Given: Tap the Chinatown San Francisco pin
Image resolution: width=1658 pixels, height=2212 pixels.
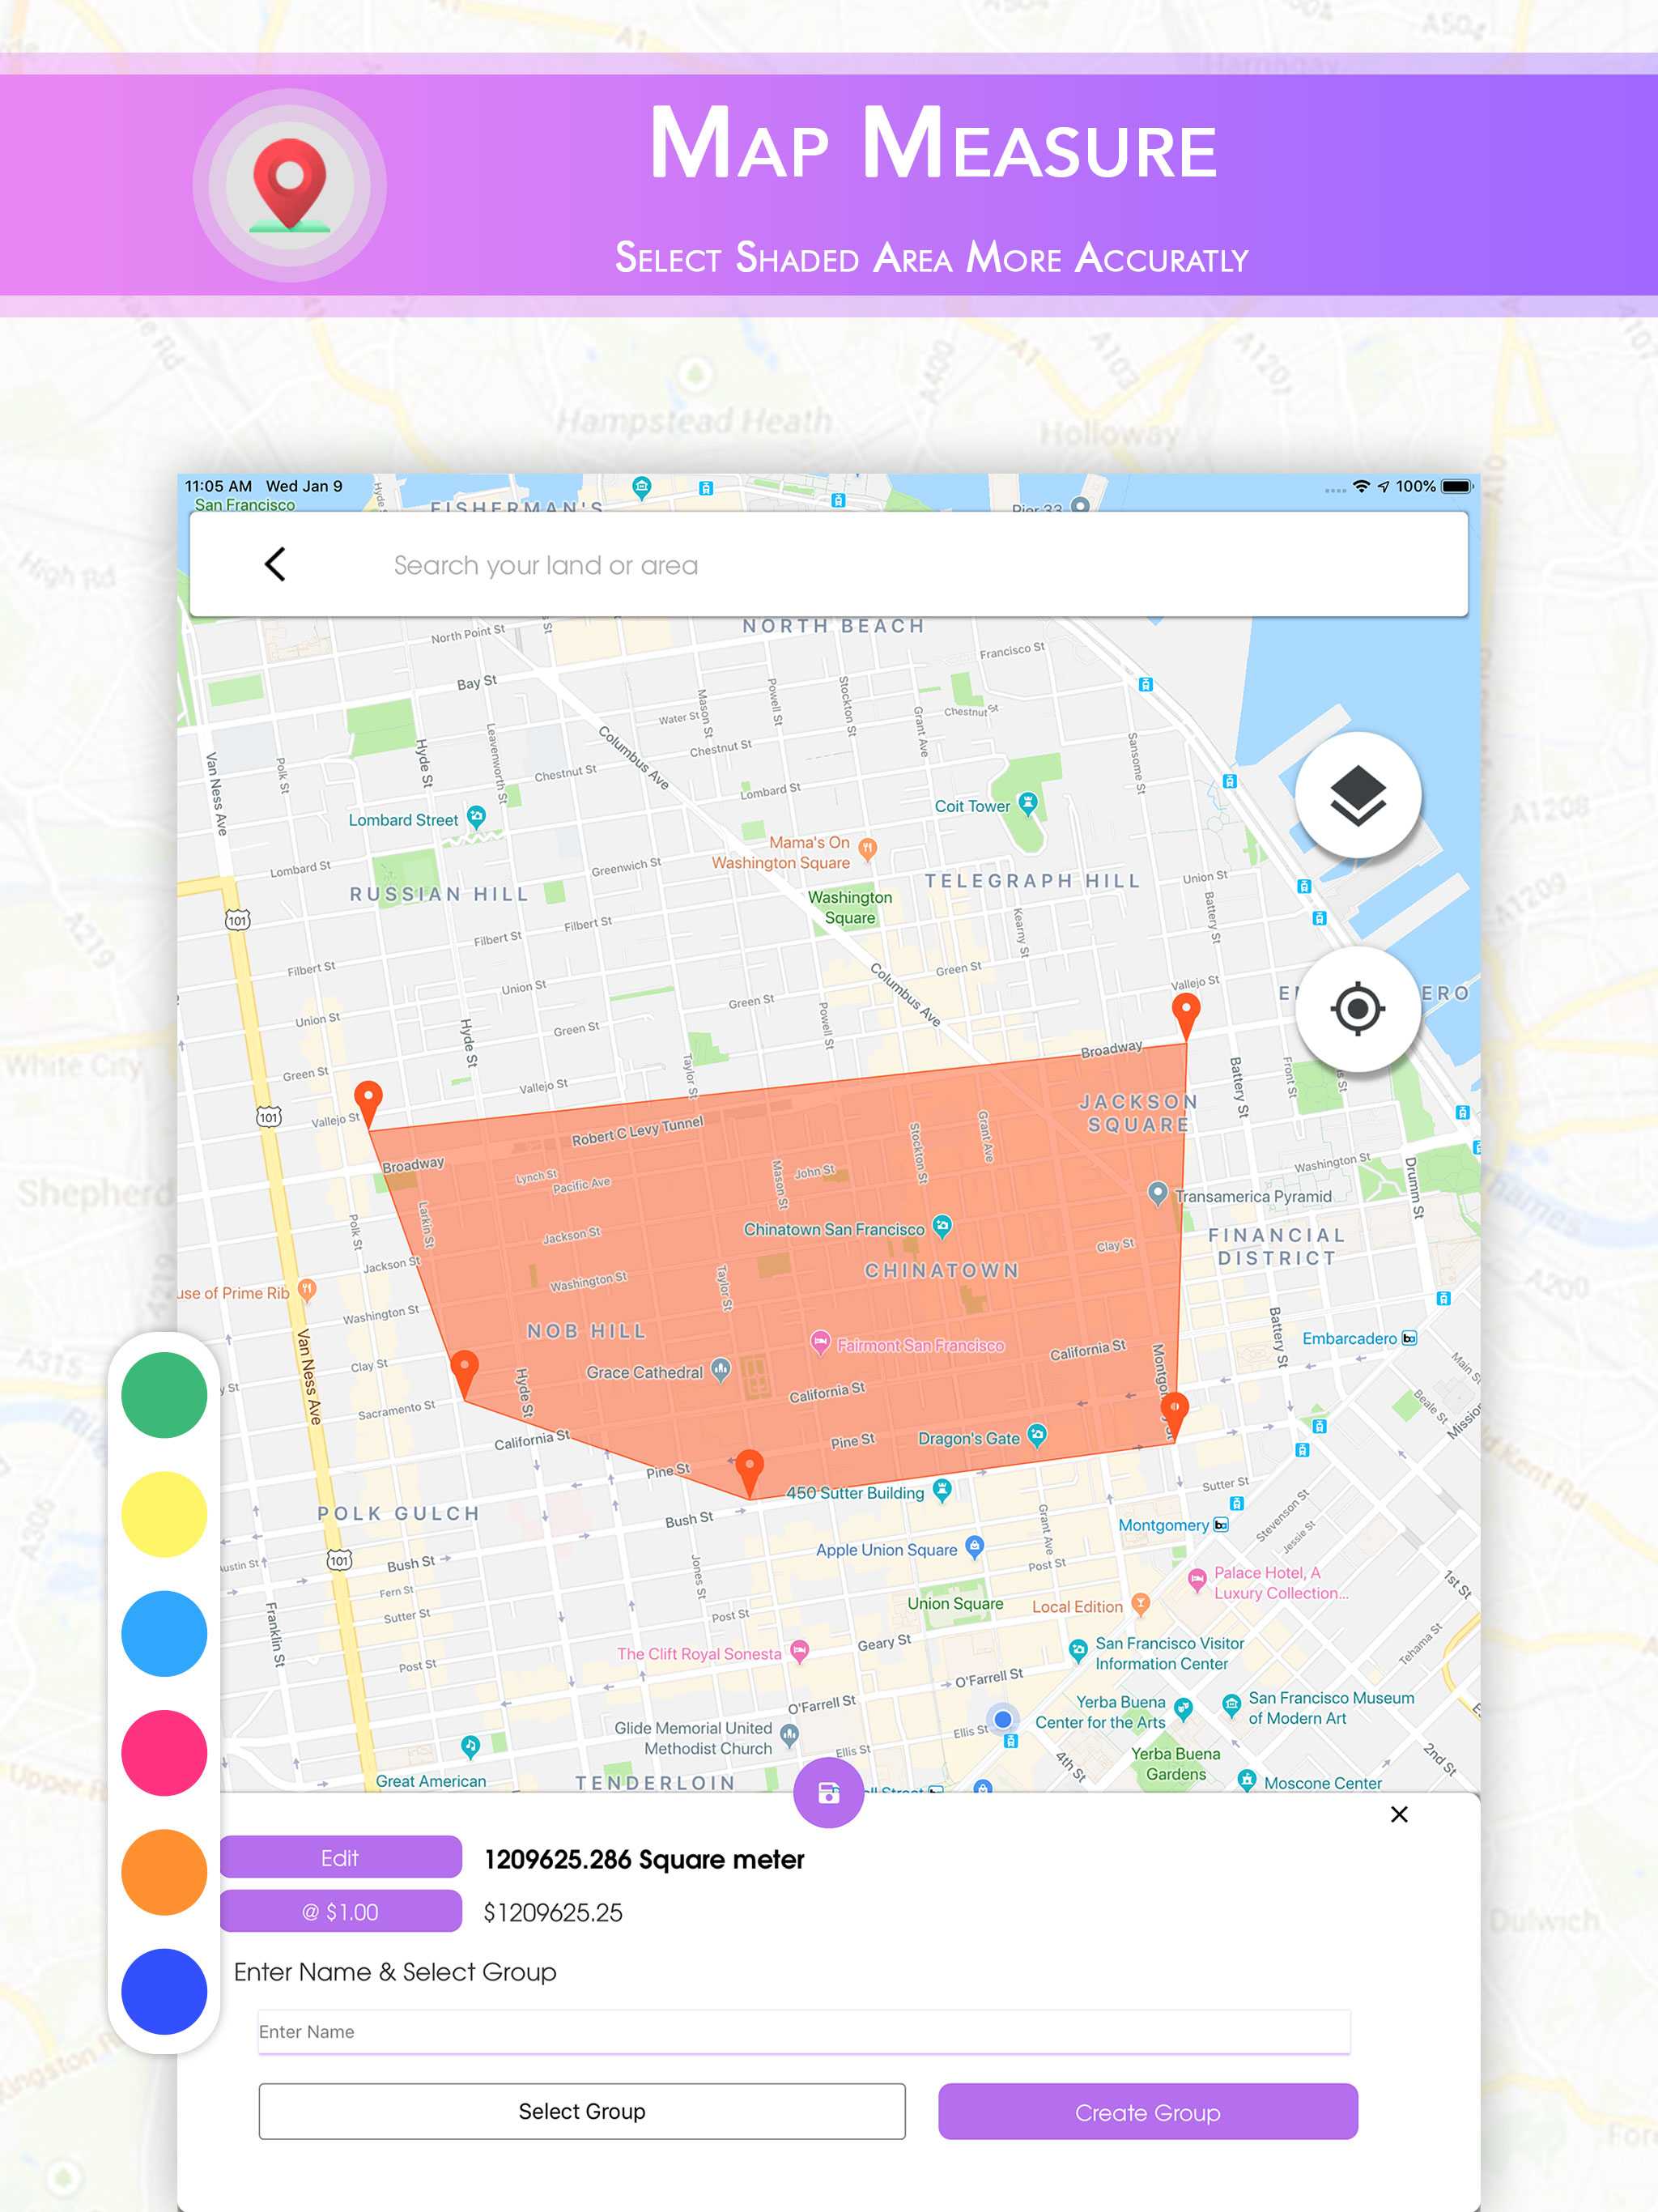Looking at the screenshot, I should coord(942,1227).
